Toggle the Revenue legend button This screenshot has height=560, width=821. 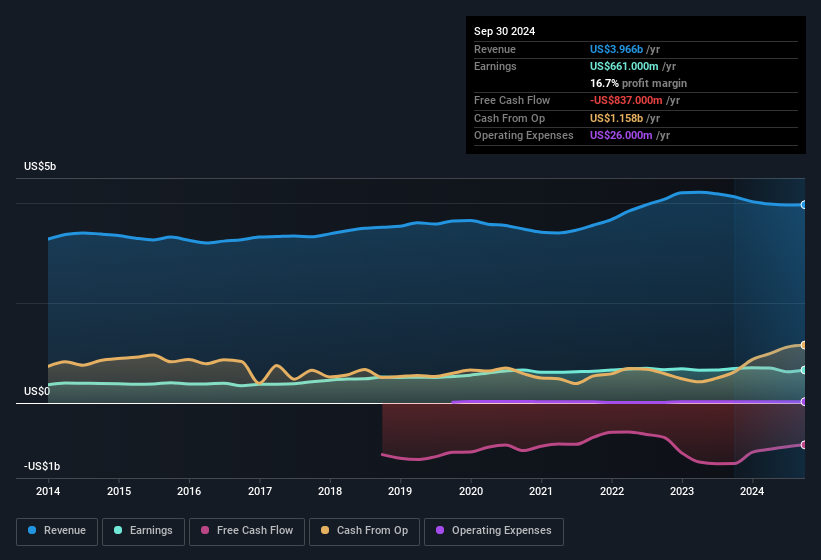[x=57, y=531]
